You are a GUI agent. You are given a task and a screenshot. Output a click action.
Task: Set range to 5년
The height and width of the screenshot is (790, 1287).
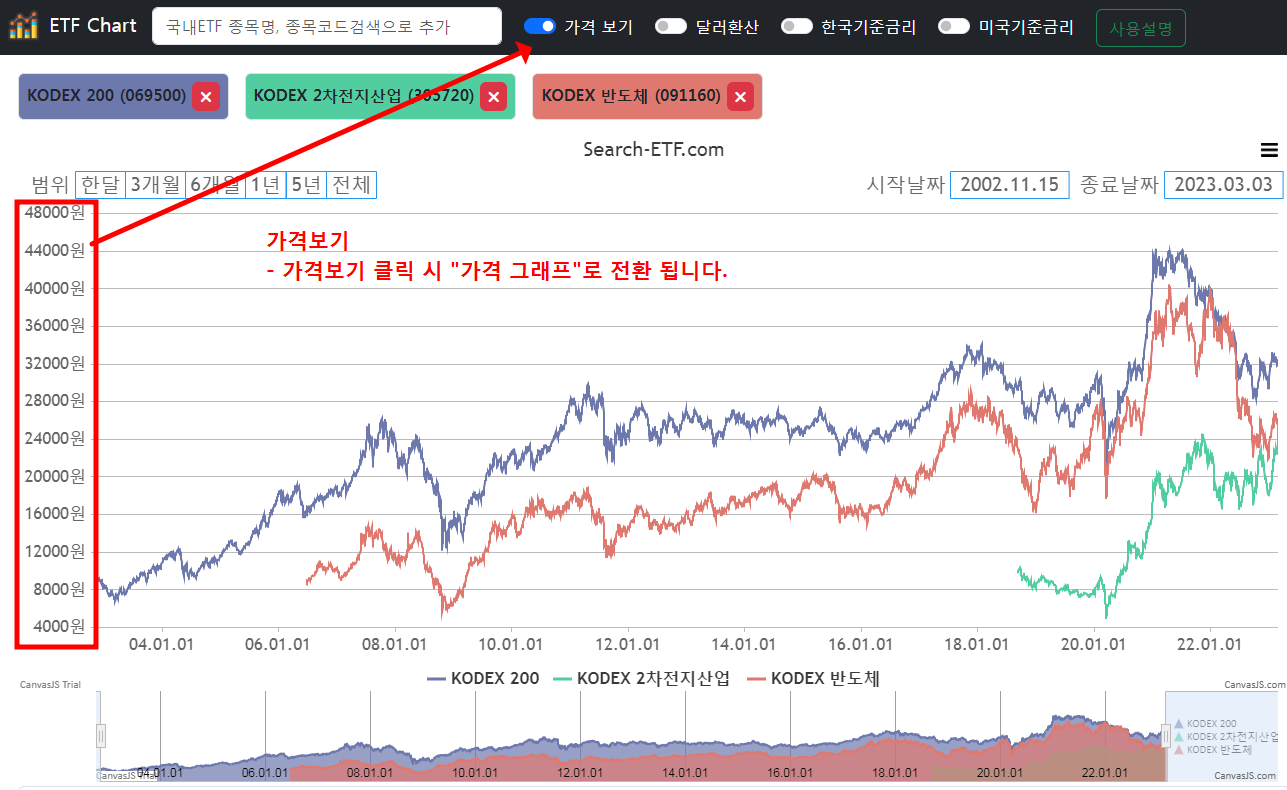point(306,185)
